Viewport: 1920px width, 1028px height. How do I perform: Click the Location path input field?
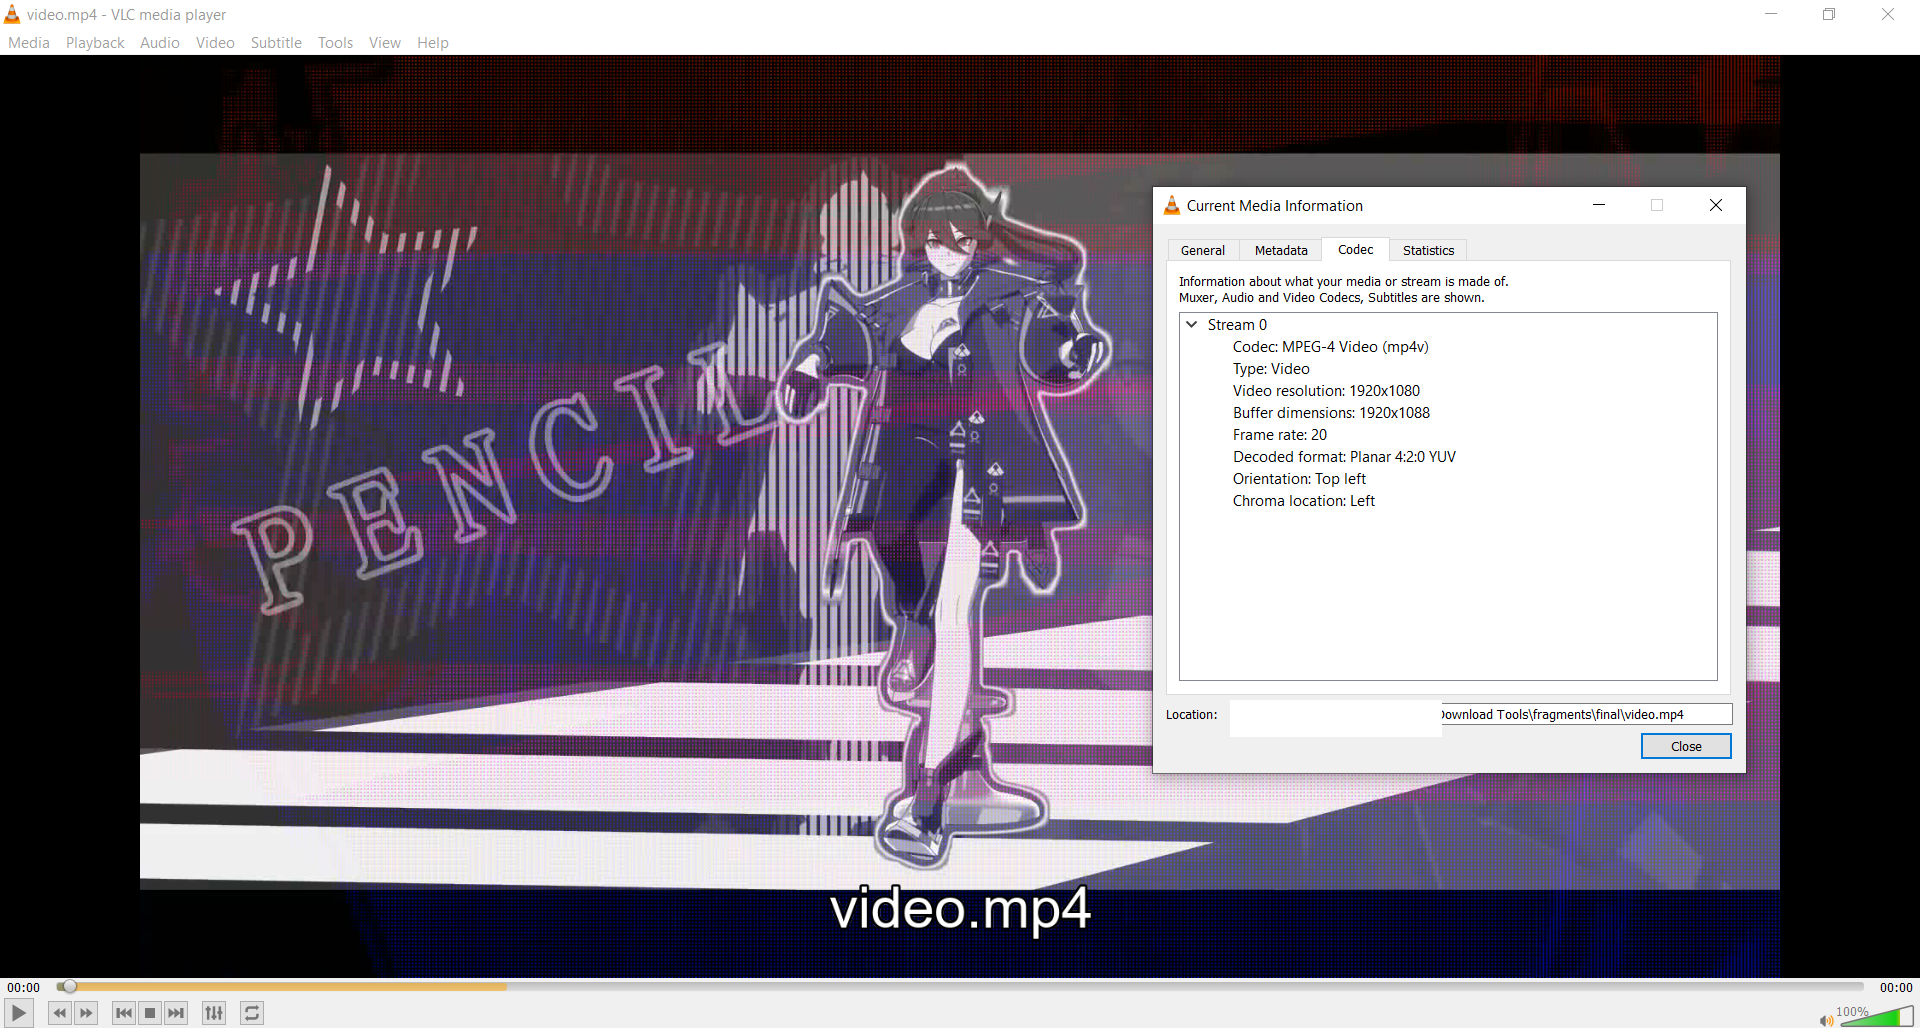click(1480, 715)
